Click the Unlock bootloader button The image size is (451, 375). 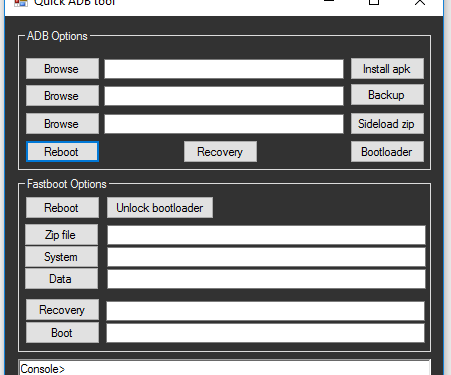160,208
